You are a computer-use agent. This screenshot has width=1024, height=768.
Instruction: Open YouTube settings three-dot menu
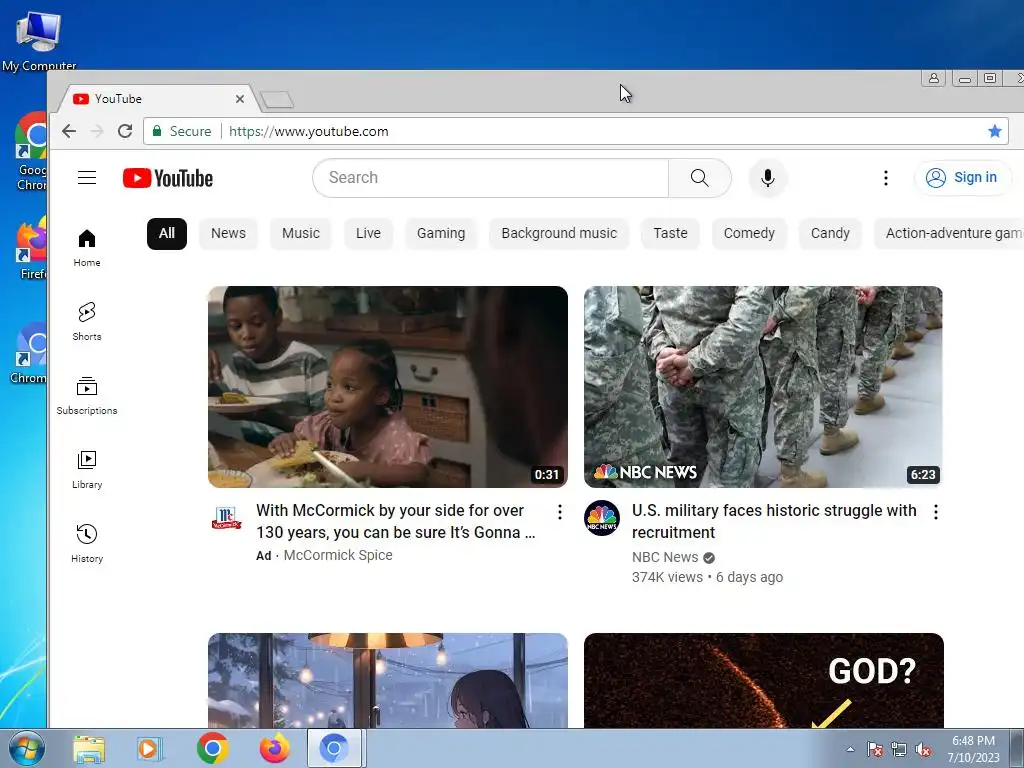(x=886, y=178)
